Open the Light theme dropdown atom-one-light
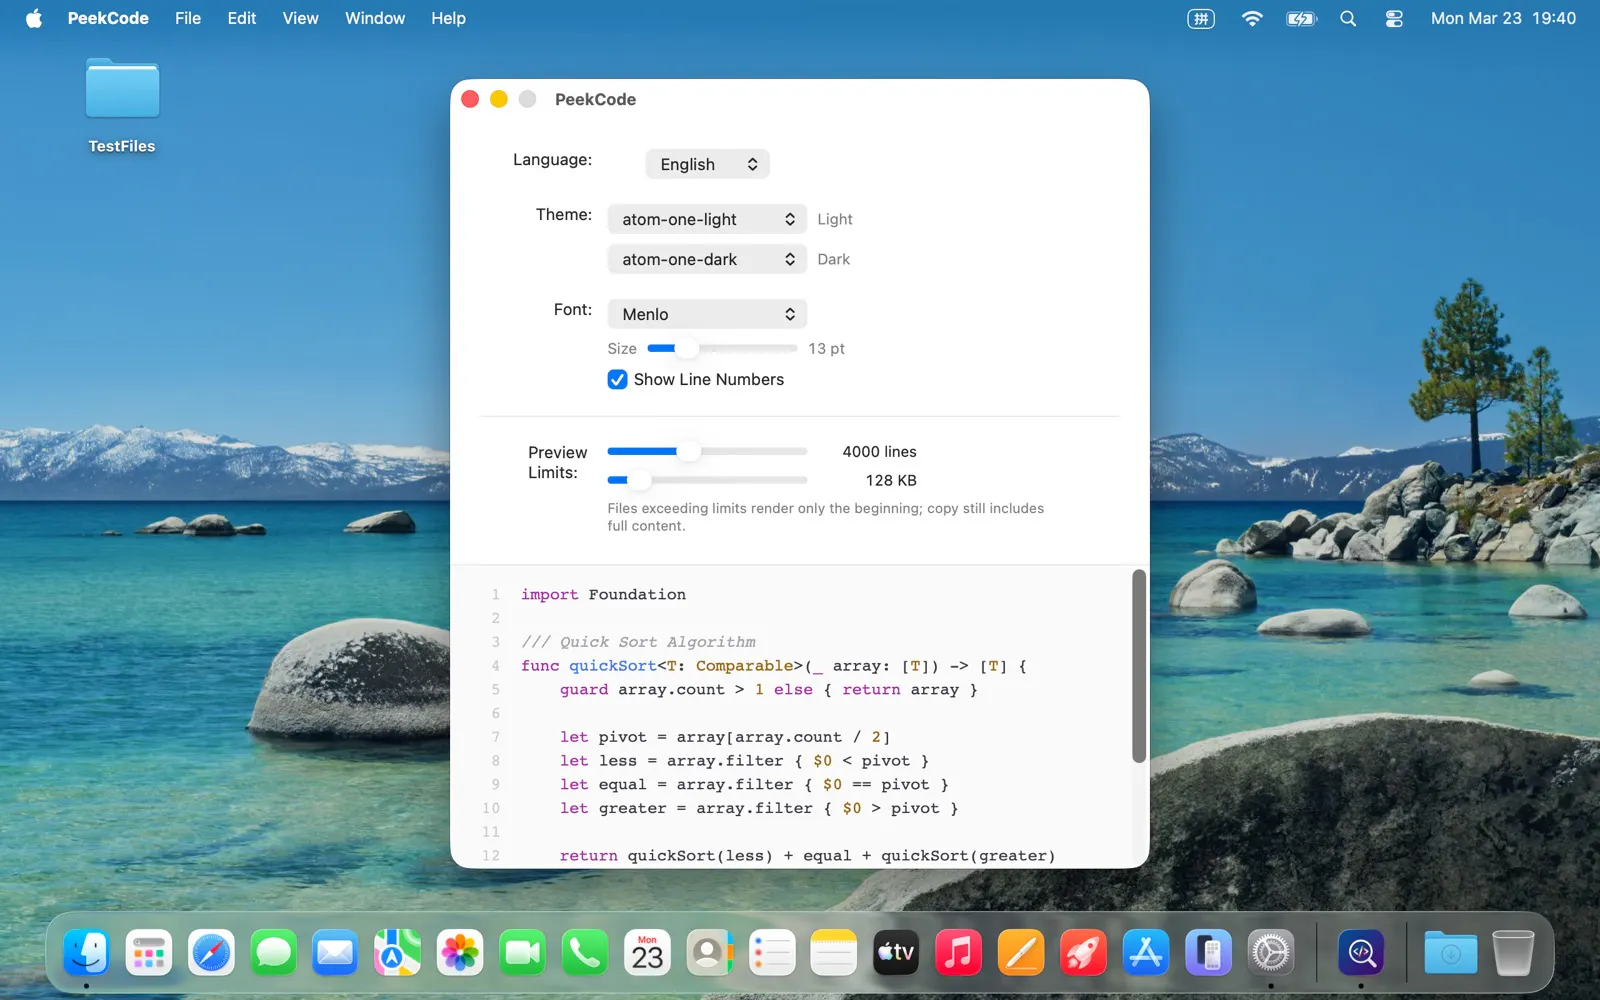Viewport: 1600px width, 1000px height. coord(707,219)
